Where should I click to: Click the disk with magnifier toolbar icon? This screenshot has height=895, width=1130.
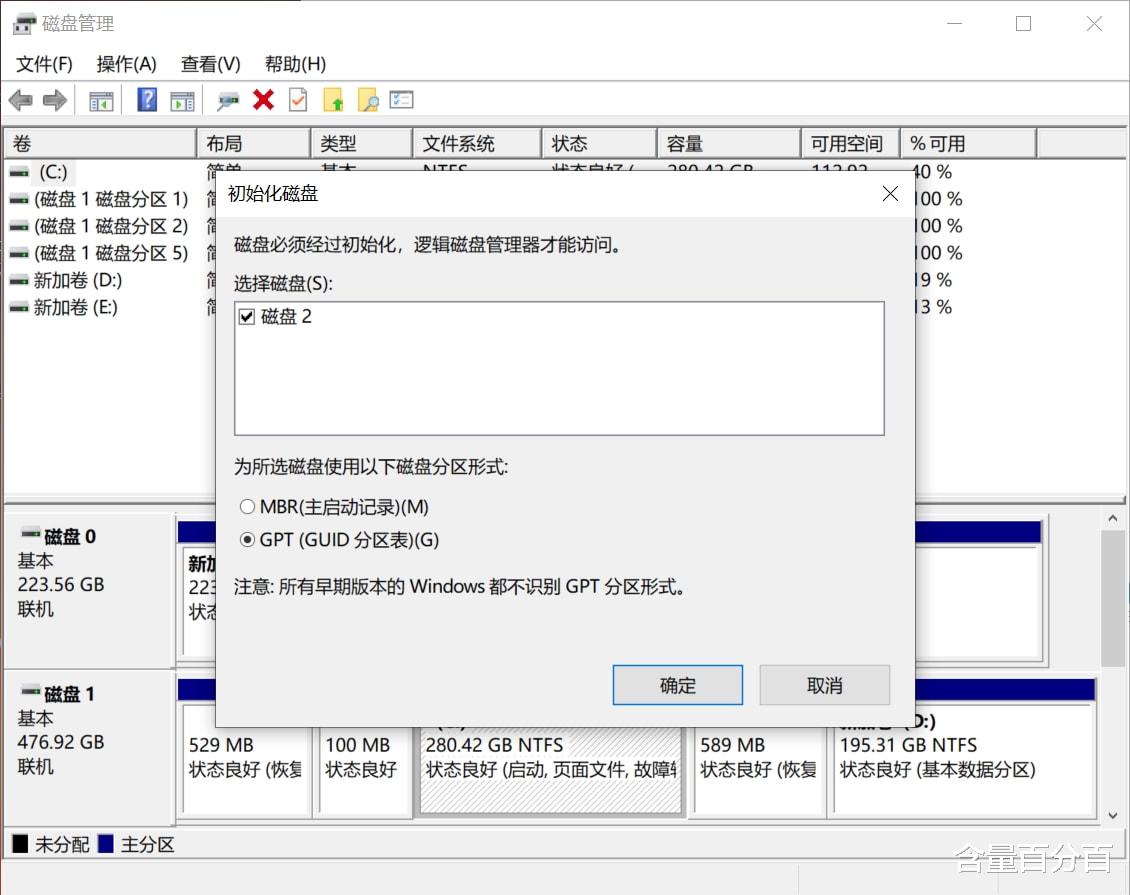228,100
